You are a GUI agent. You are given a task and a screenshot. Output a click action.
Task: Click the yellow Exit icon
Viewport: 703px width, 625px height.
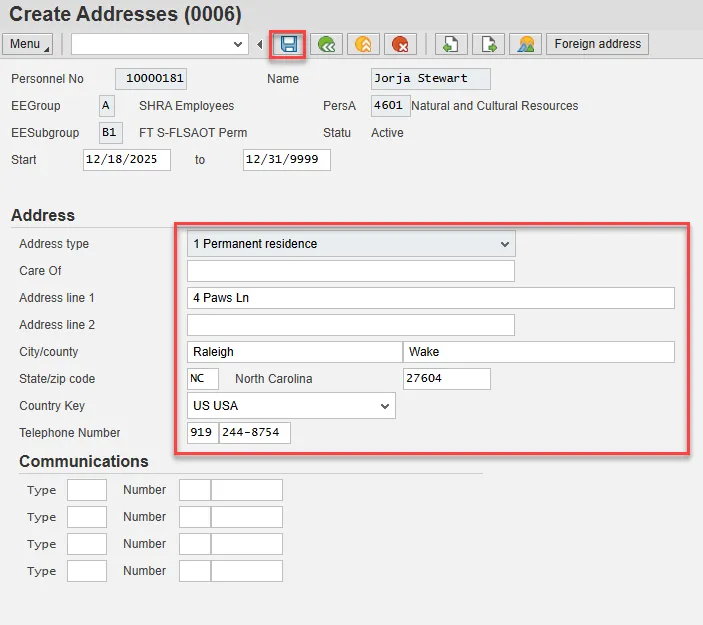point(363,44)
